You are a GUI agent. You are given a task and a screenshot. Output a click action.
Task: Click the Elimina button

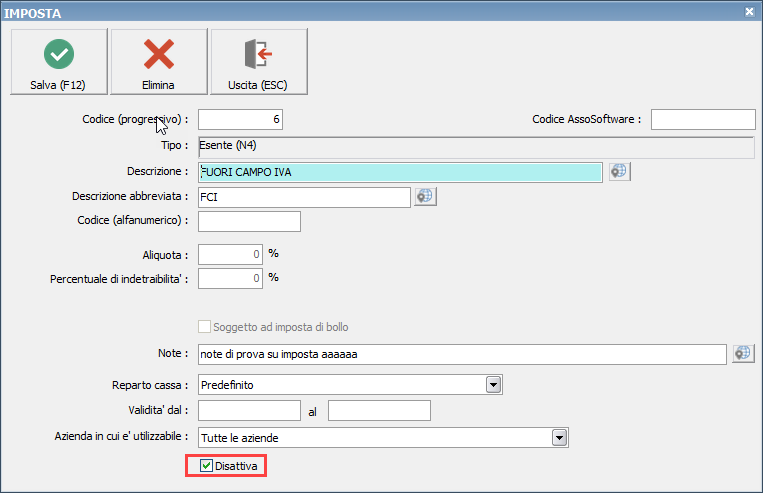coord(159,61)
